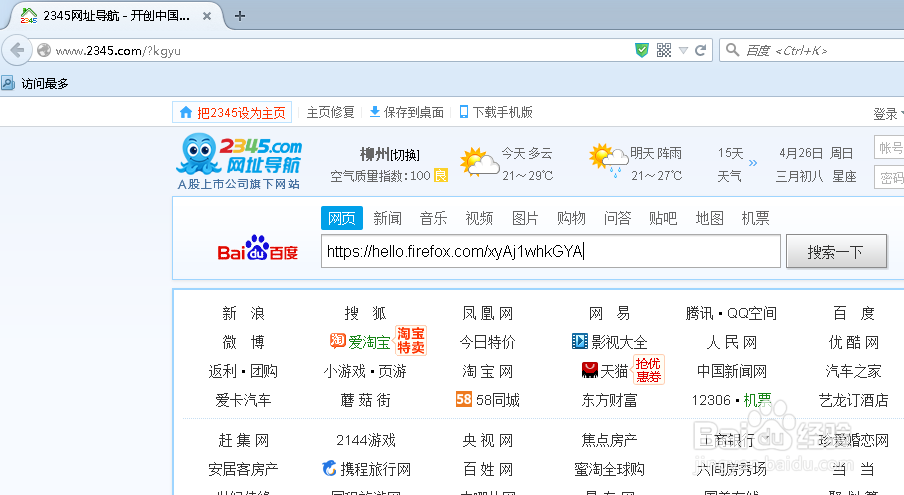Select the 地图 search tab
904x495 pixels.
[709, 218]
